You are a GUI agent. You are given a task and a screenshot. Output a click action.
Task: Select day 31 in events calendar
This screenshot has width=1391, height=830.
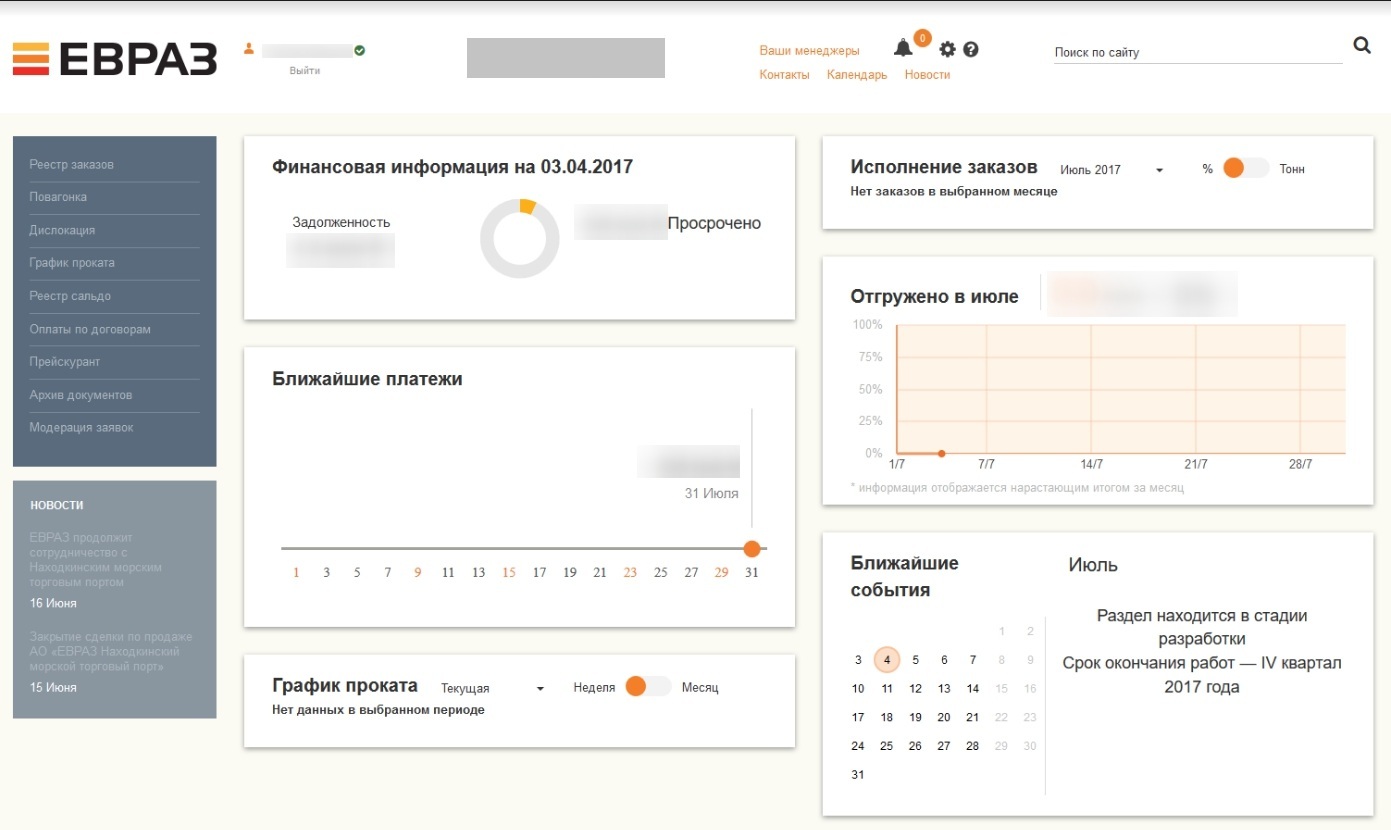click(x=858, y=775)
